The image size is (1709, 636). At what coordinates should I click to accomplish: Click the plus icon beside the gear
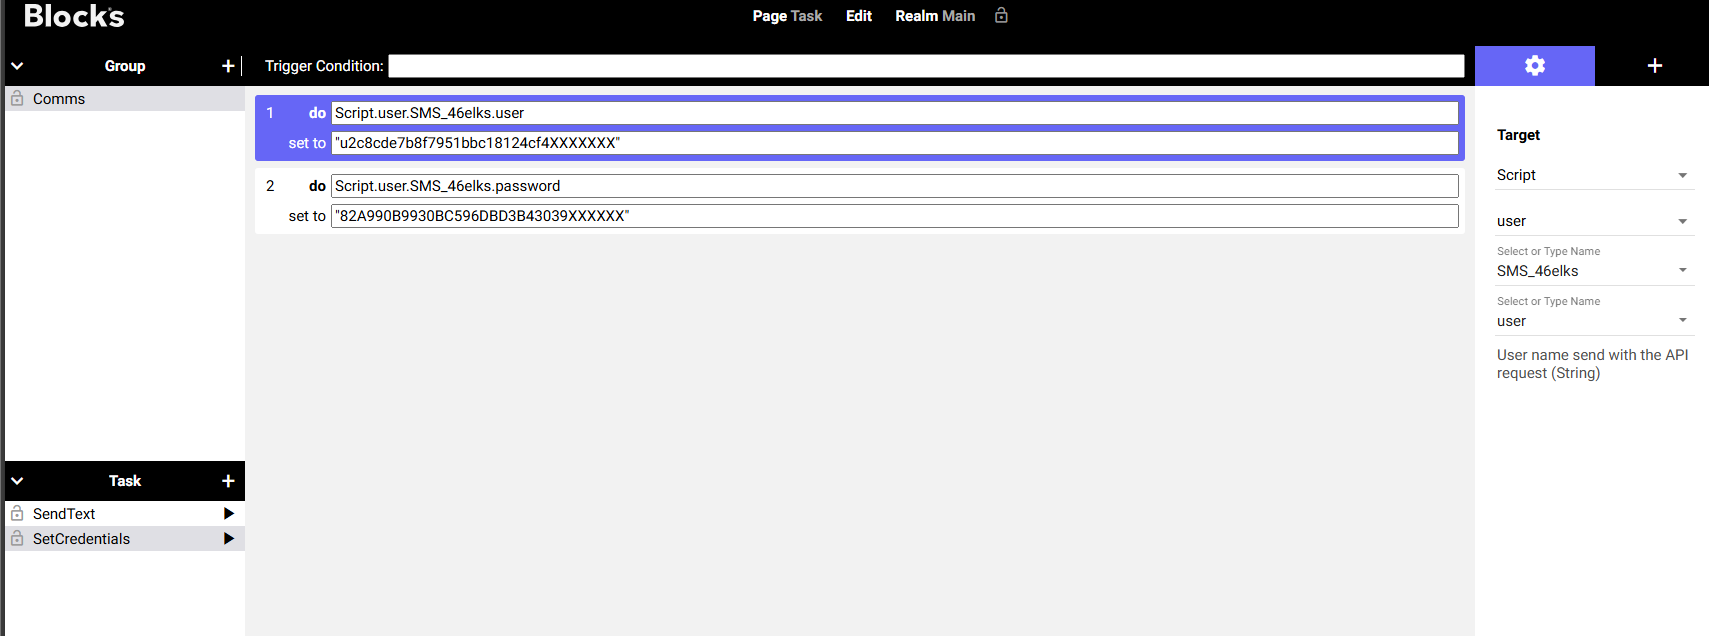click(x=1654, y=66)
